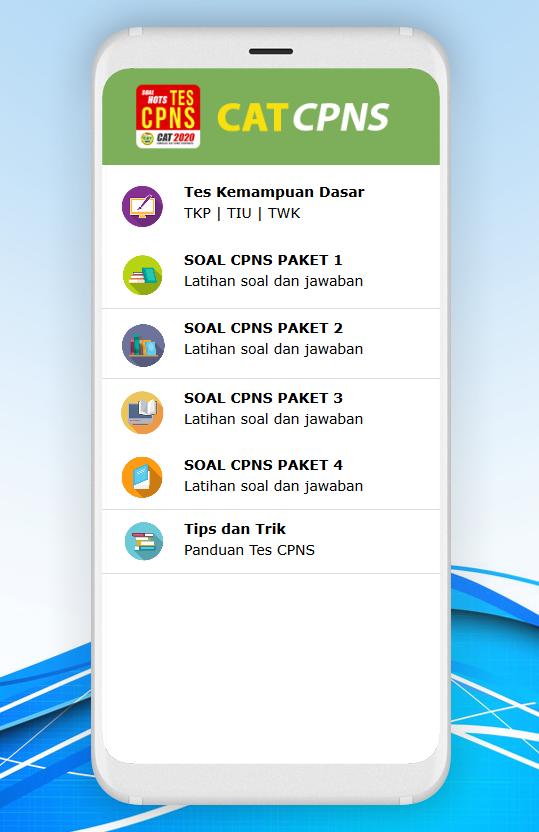Tap the open-book icon for Paket 3
This screenshot has width=539, height=832.
tap(142, 412)
